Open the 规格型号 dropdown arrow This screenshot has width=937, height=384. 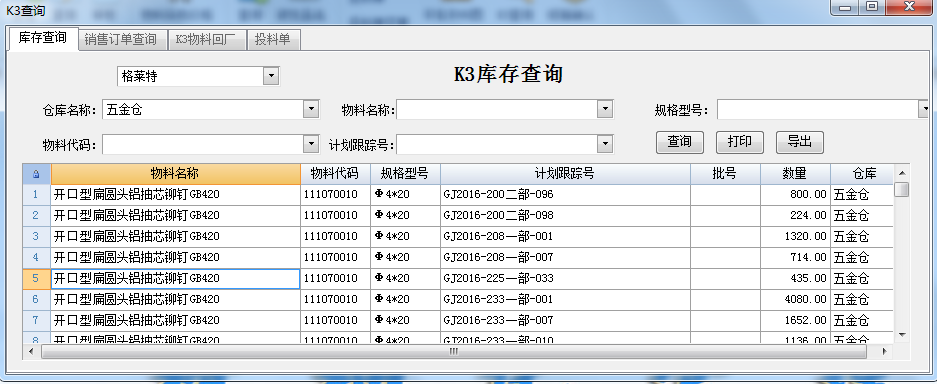point(925,109)
